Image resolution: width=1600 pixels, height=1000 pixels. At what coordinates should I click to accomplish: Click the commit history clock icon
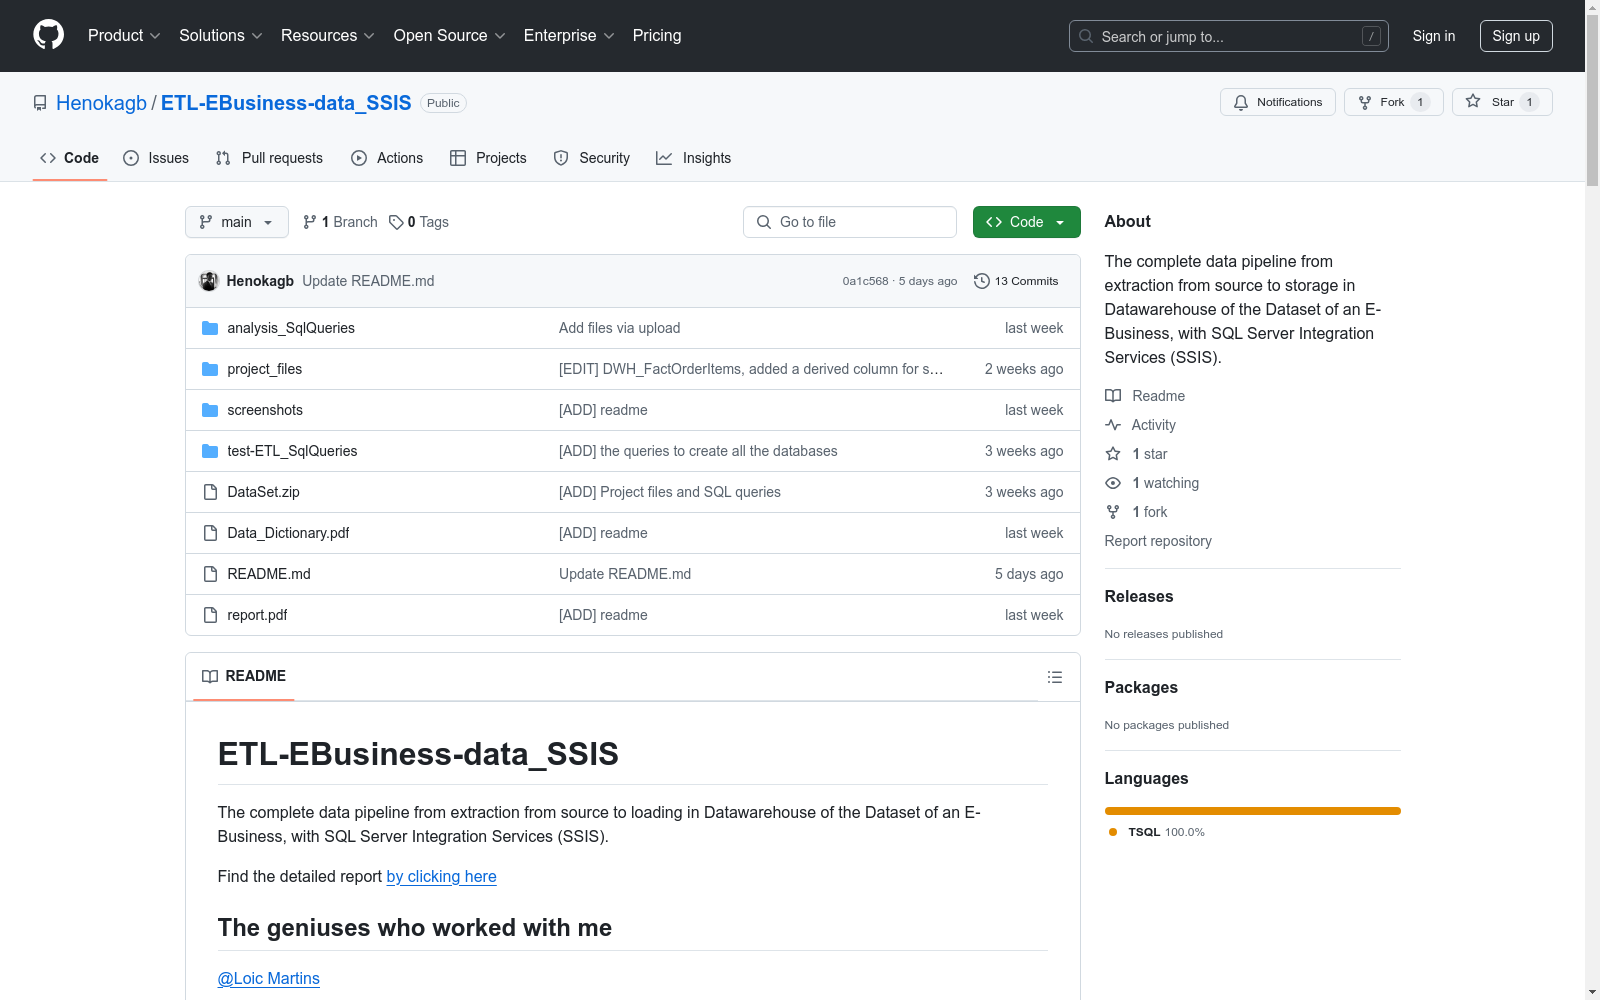click(x=982, y=281)
